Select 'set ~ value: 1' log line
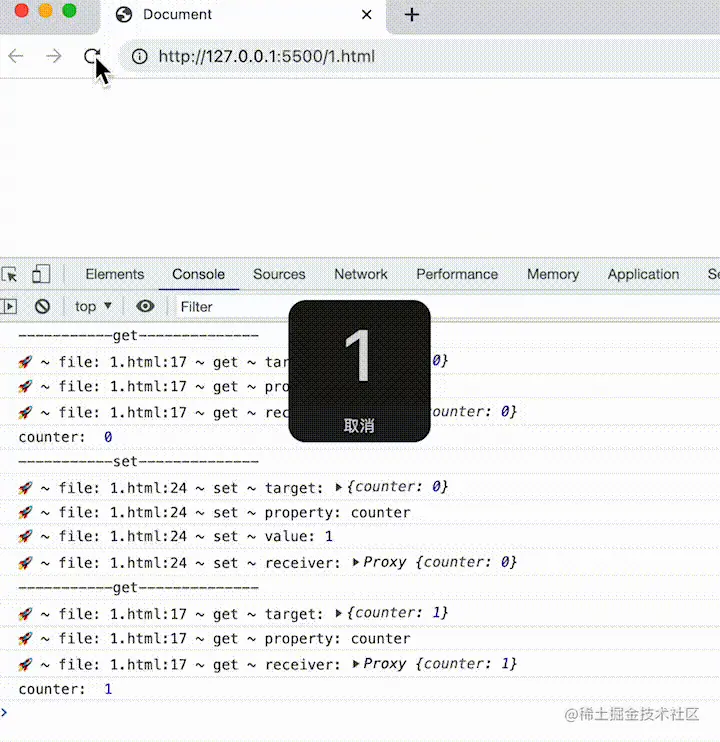This screenshot has height=742, width=720. tap(360, 537)
